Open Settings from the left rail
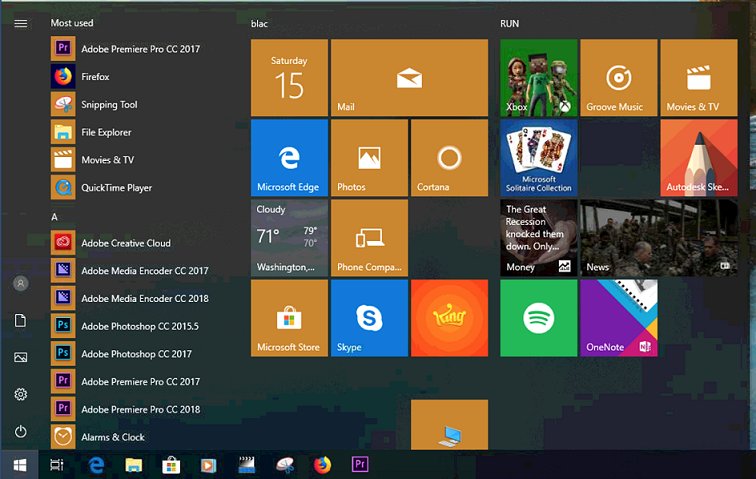The width and height of the screenshot is (756, 479). click(21, 395)
